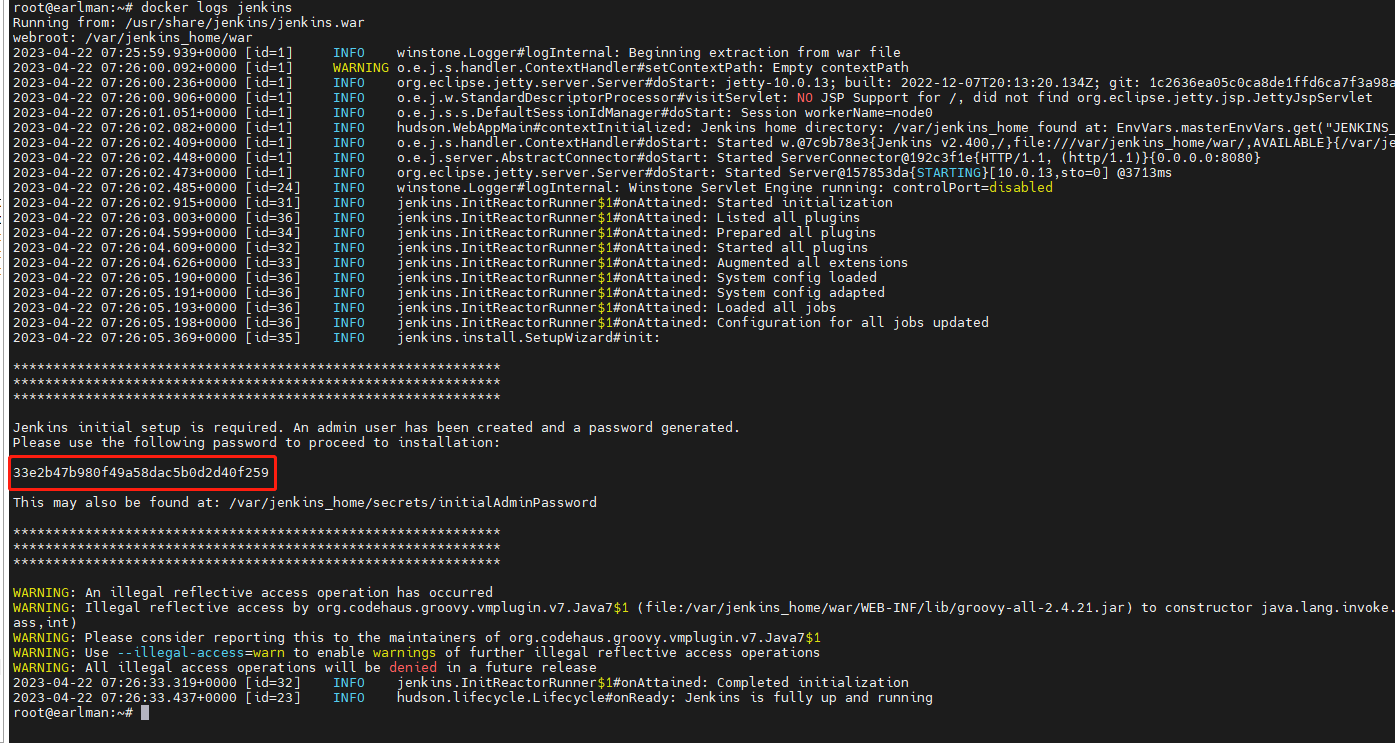The height and width of the screenshot is (743, 1395).
Task: Click "Please use the following password" line
Action: [x=256, y=443]
